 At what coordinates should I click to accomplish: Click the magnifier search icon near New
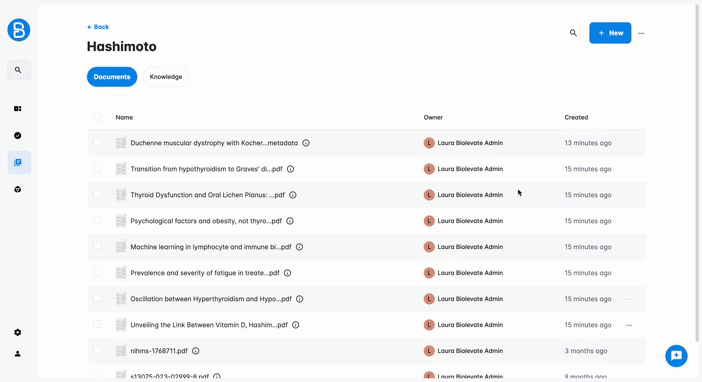pos(573,33)
